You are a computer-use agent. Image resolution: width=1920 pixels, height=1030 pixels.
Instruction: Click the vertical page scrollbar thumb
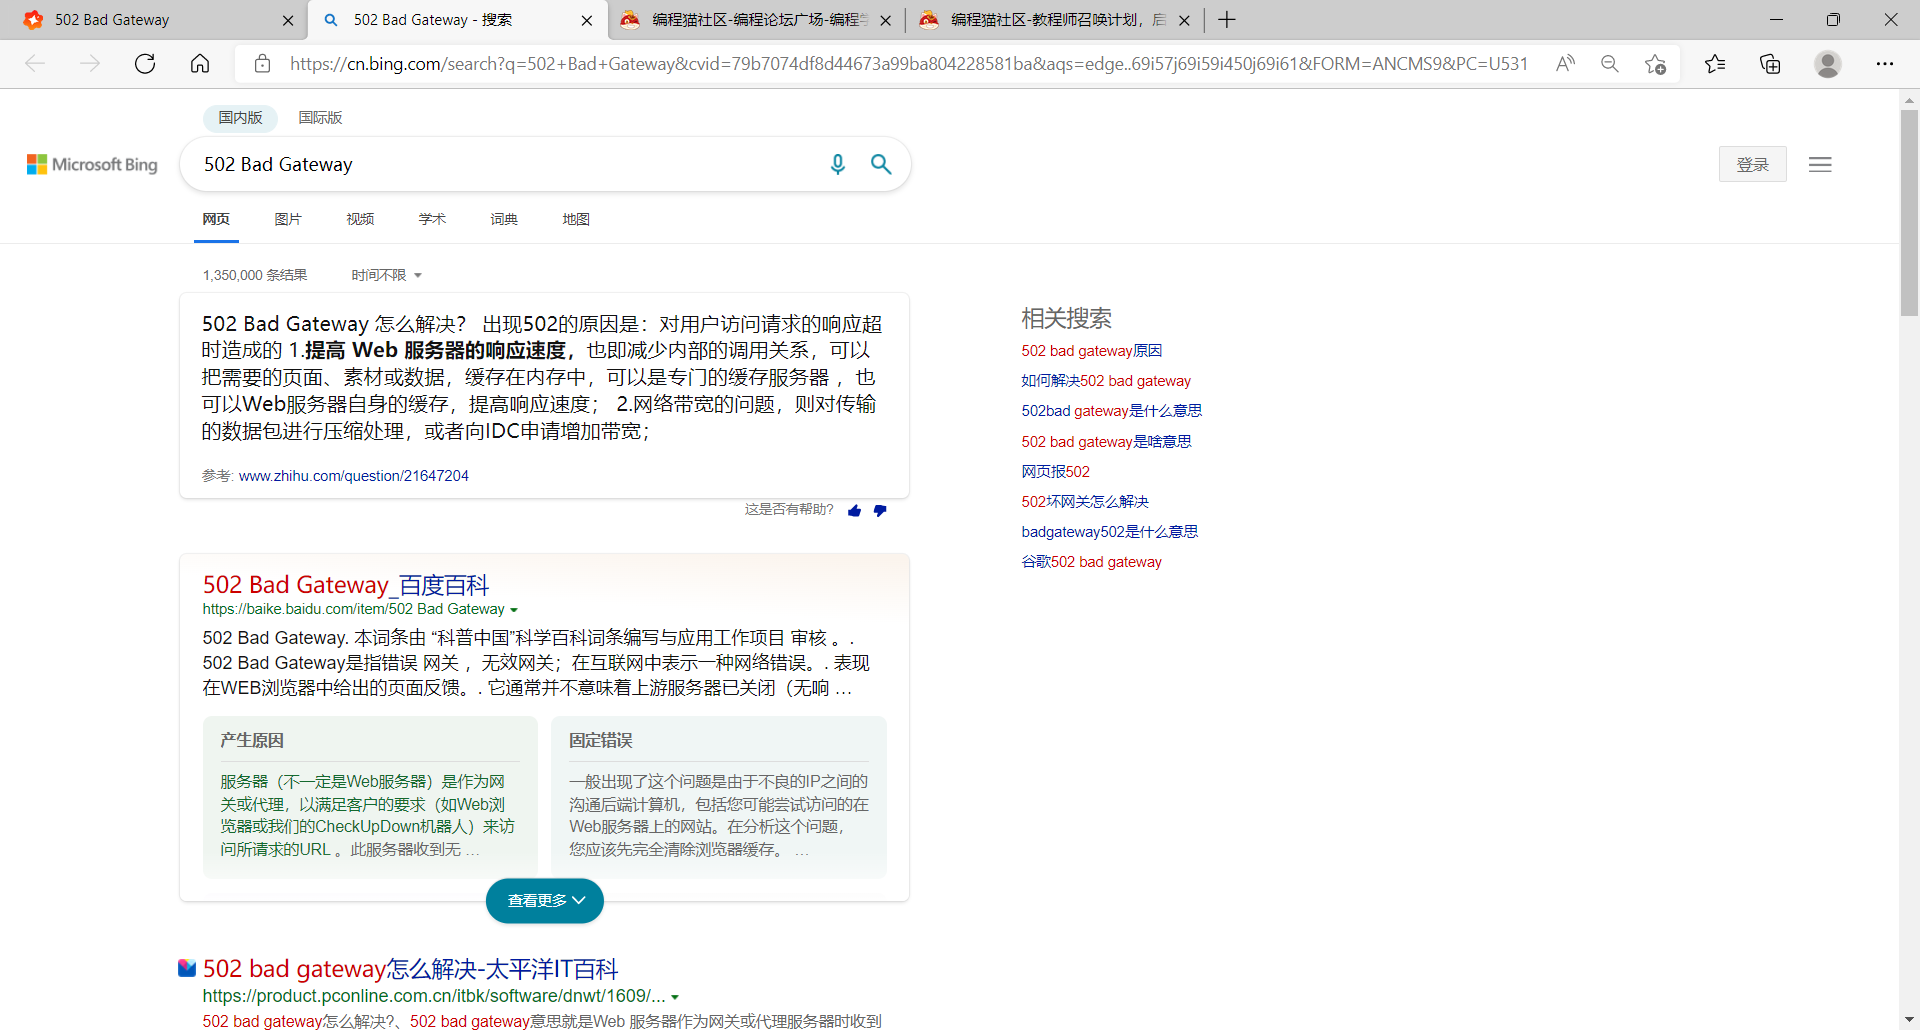(1909, 213)
